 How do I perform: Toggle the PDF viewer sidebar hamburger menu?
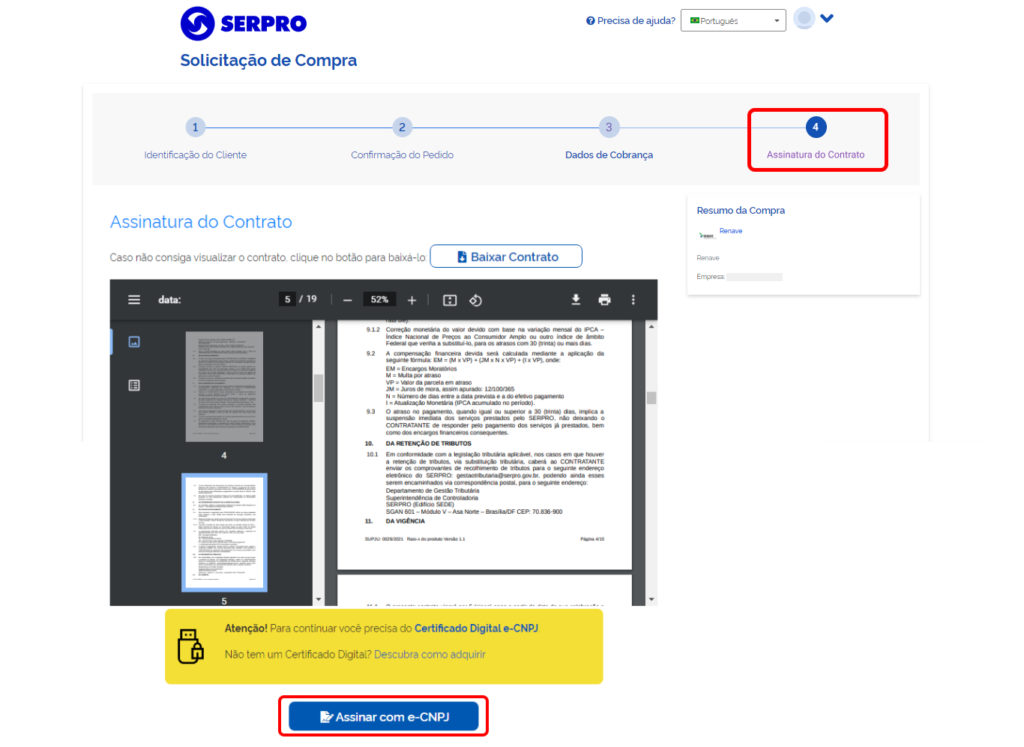(x=134, y=300)
